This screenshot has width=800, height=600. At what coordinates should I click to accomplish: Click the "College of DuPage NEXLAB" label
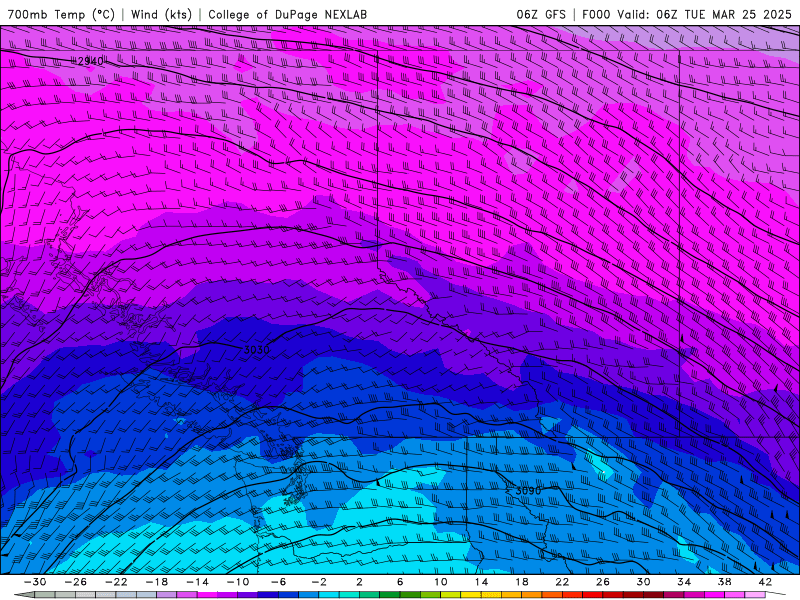click(x=287, y=14)
